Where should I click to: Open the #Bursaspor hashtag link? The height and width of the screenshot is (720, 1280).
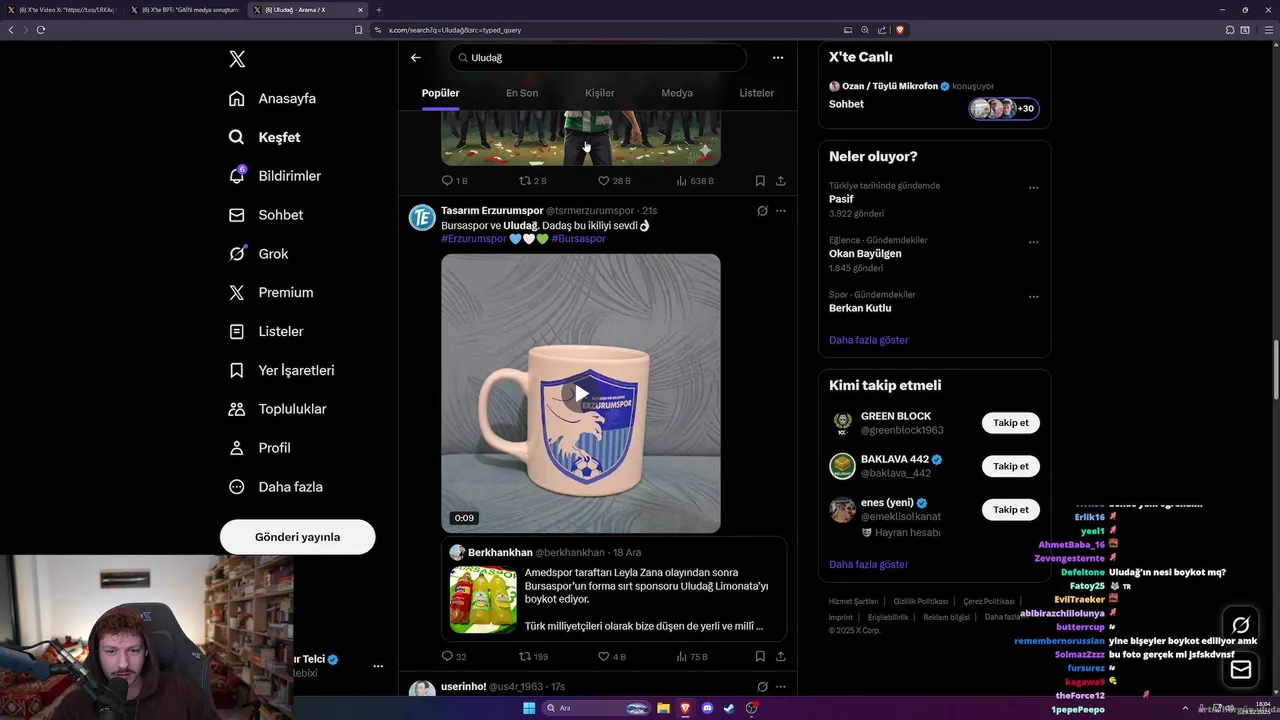tap(578, 239)
